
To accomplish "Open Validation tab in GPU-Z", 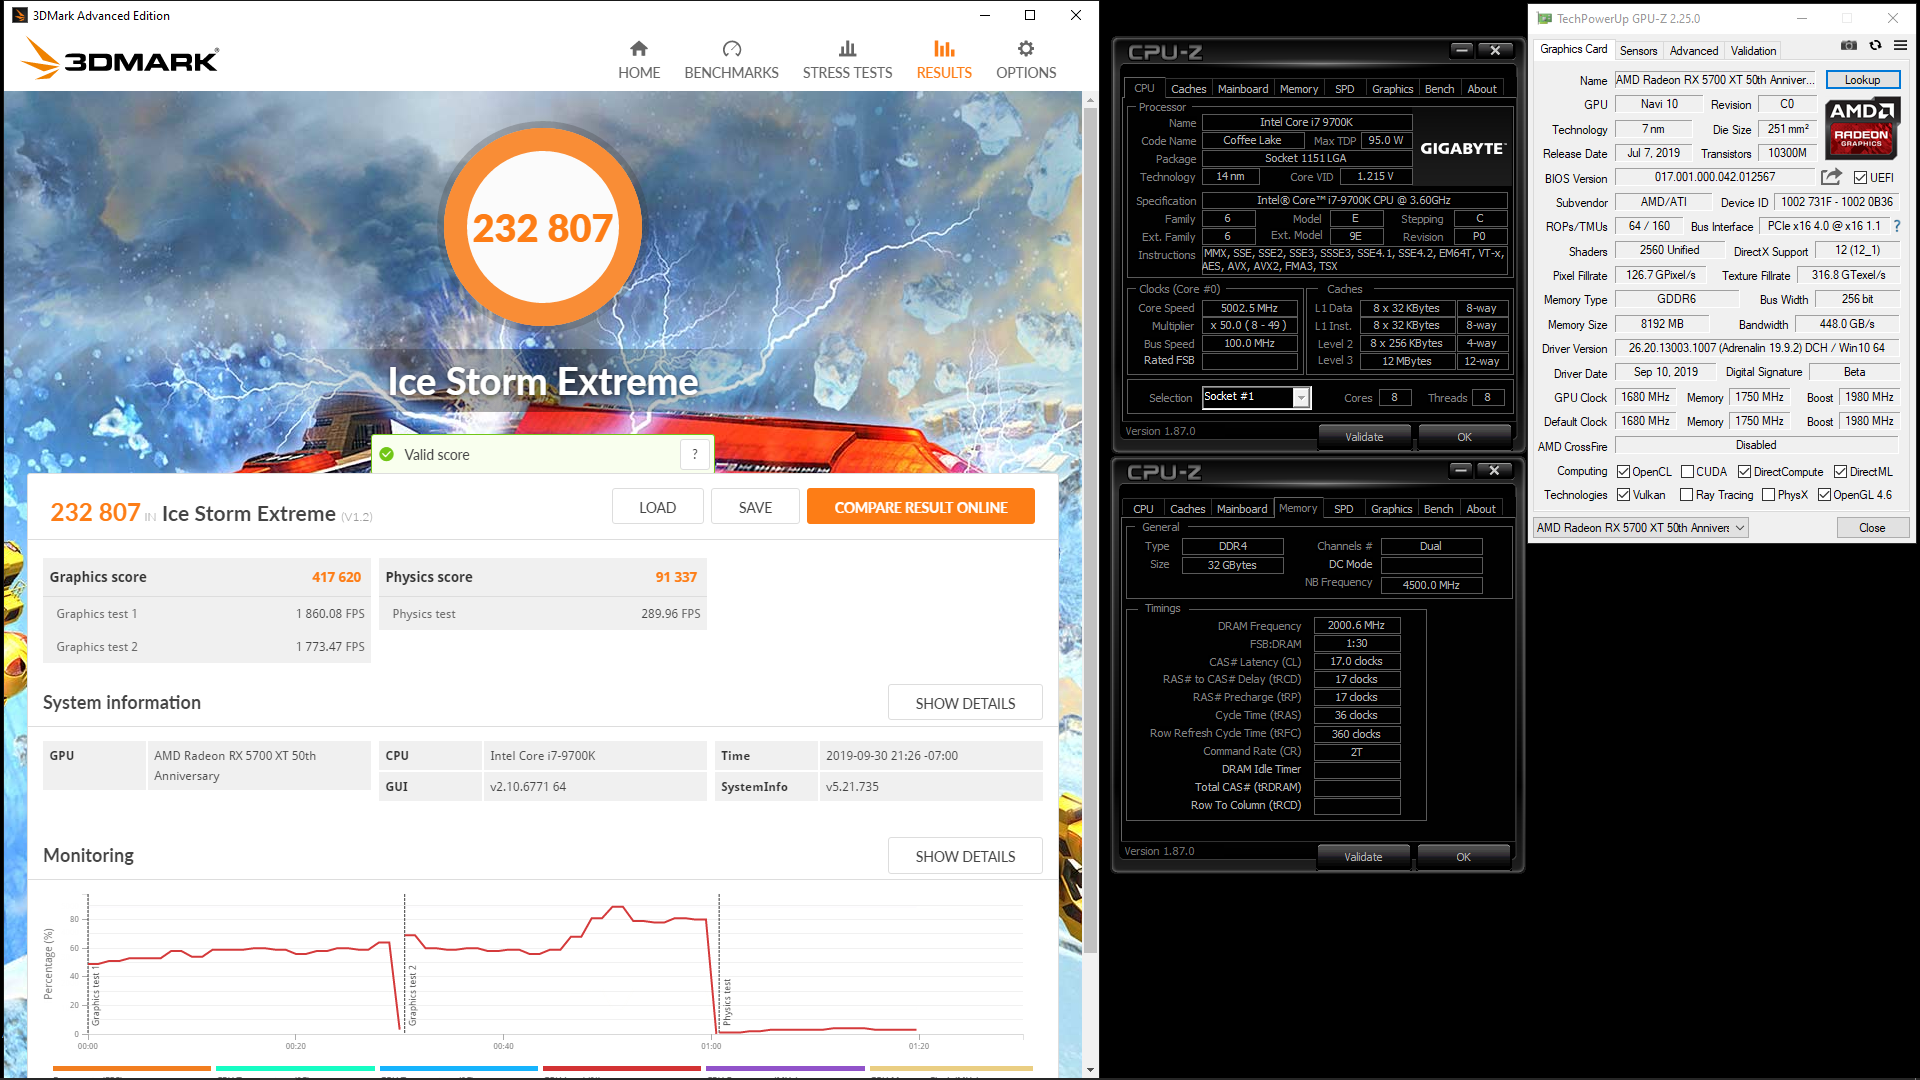I will point(1753,50).
